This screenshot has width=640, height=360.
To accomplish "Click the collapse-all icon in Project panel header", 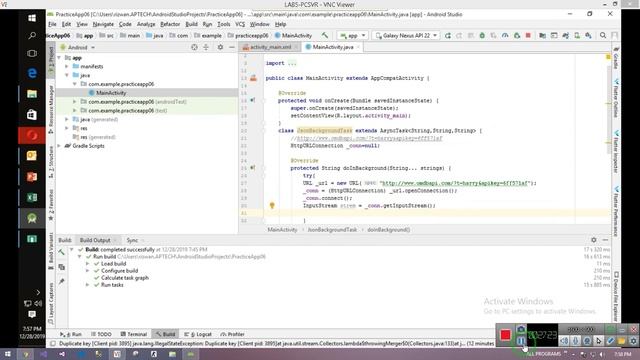I will pyautogui.click(x=206, y=47).
